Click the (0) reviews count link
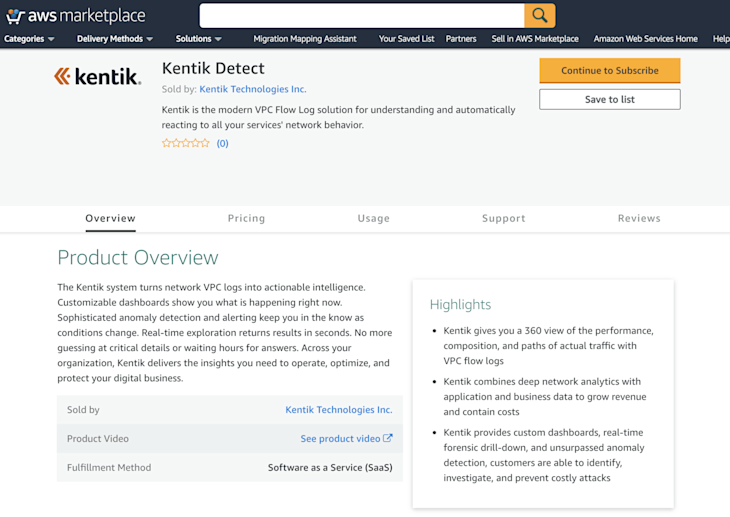The height and width of the screenshot is (517, 730). (x=223, y=143)
